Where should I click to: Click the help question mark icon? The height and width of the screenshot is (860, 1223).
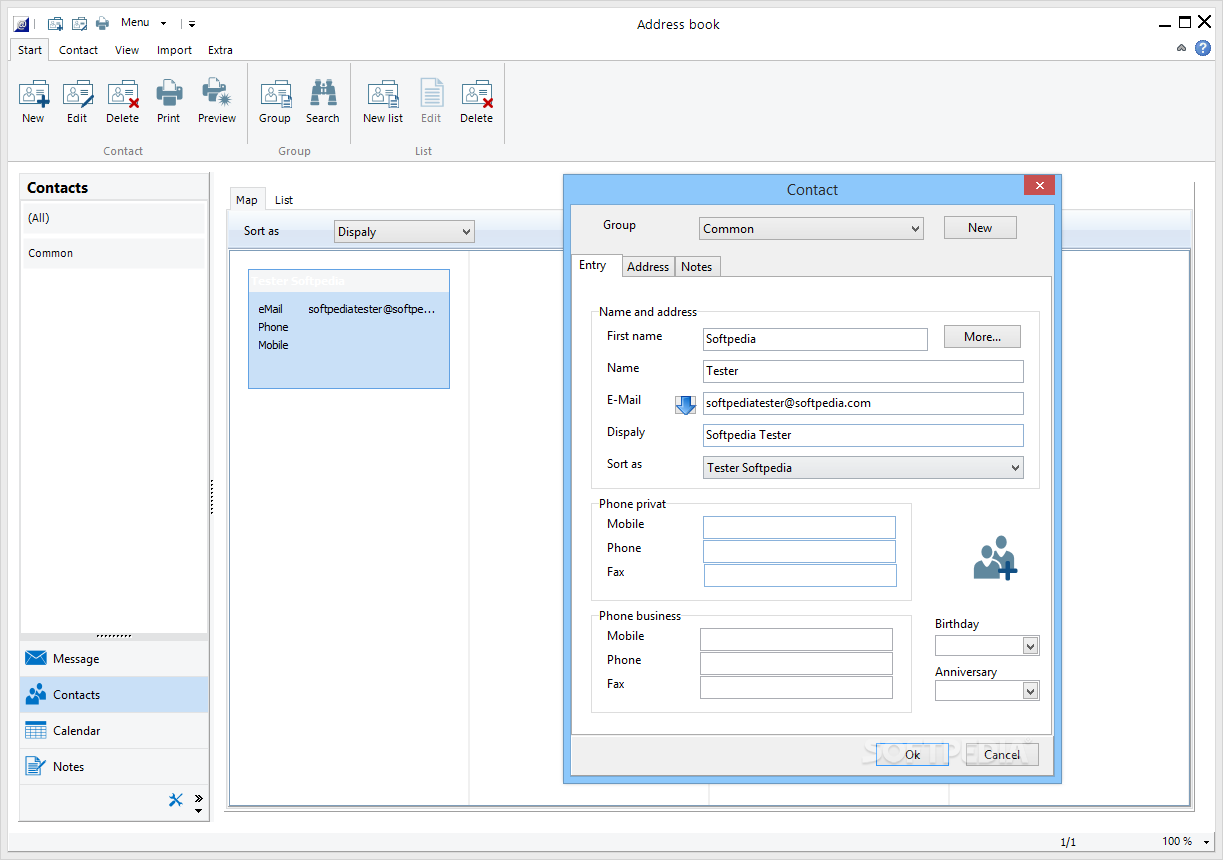point(1203,48)
